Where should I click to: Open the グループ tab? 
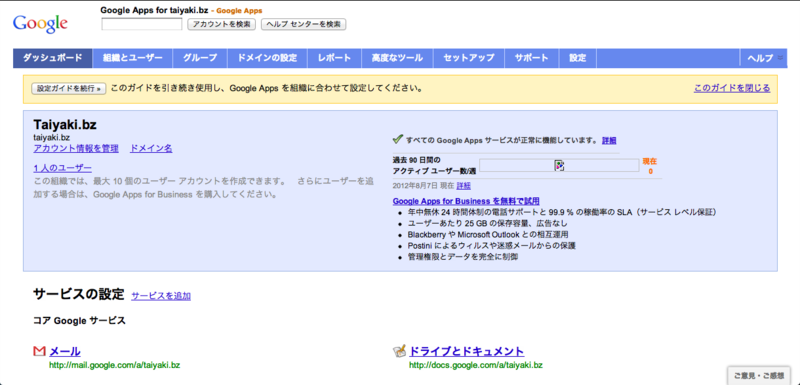[x=200, y=58]
